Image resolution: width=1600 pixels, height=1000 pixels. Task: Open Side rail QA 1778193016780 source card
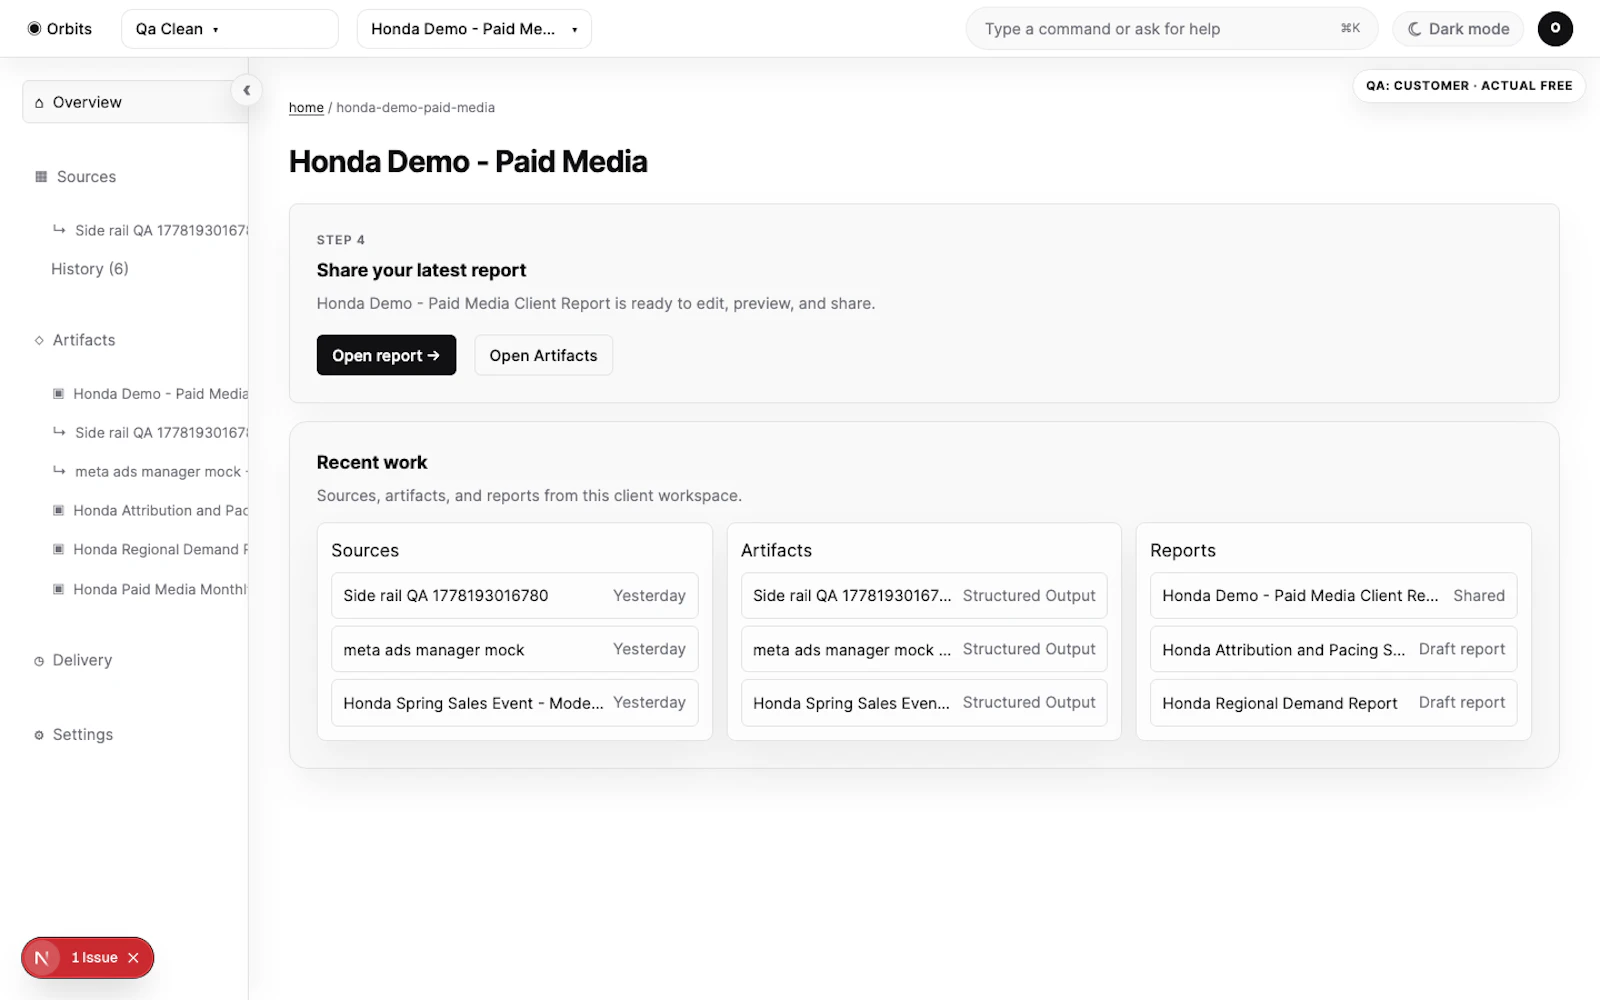[515, 596]
